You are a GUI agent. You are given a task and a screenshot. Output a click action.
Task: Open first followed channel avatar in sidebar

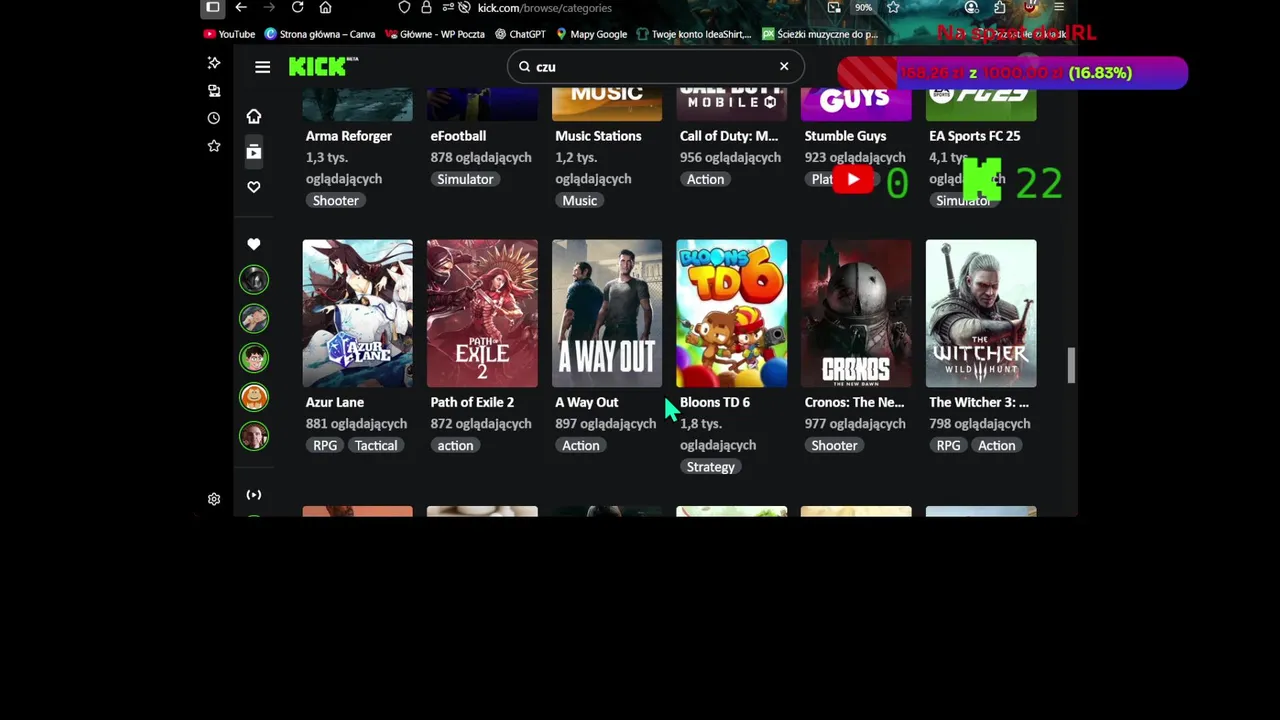(254, 279)
